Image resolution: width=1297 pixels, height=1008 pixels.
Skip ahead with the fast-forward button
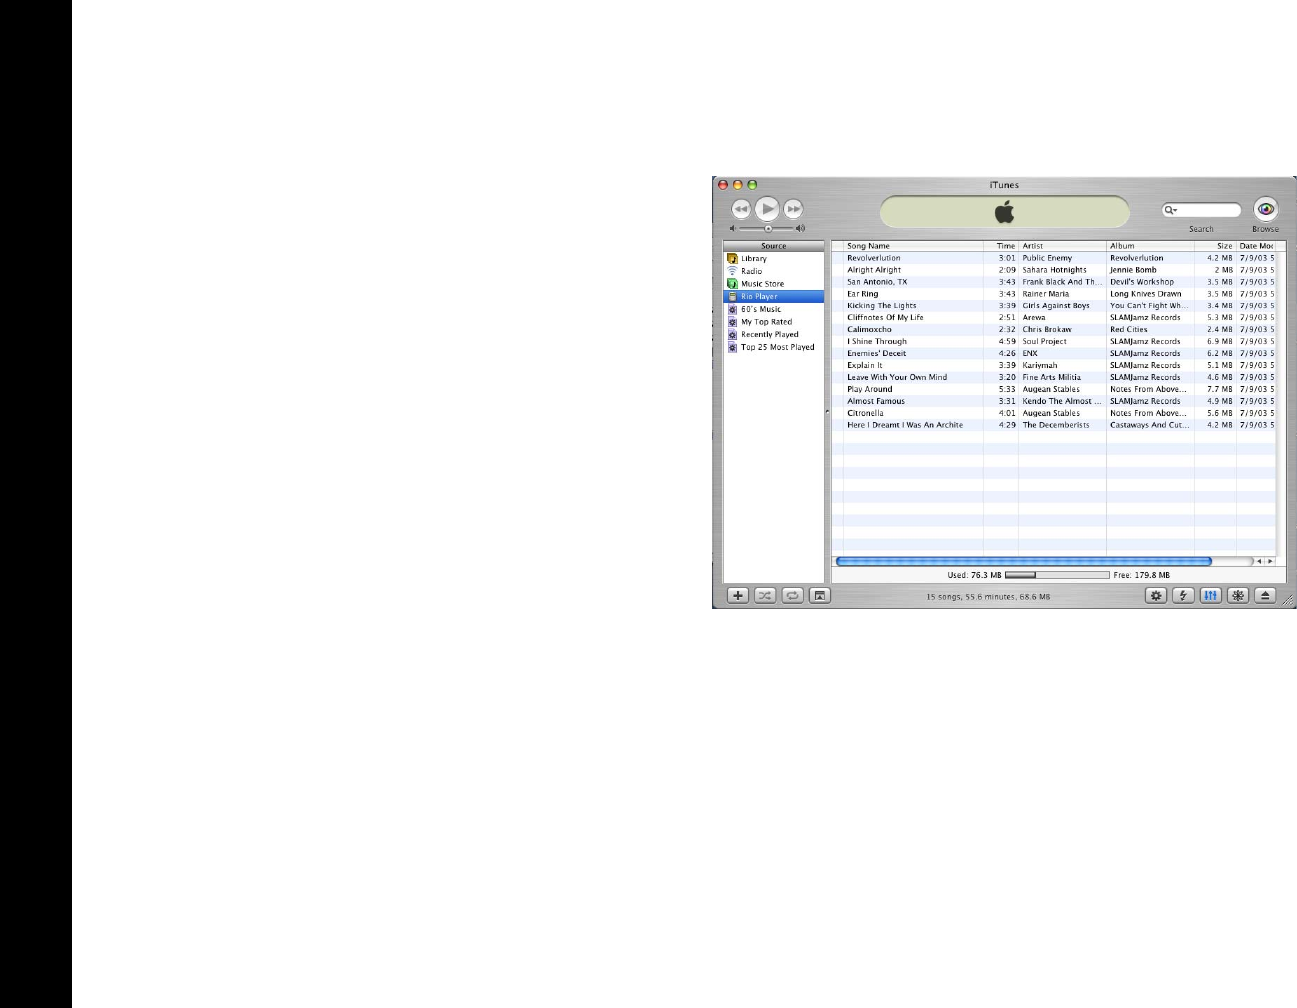coord(793,209)
